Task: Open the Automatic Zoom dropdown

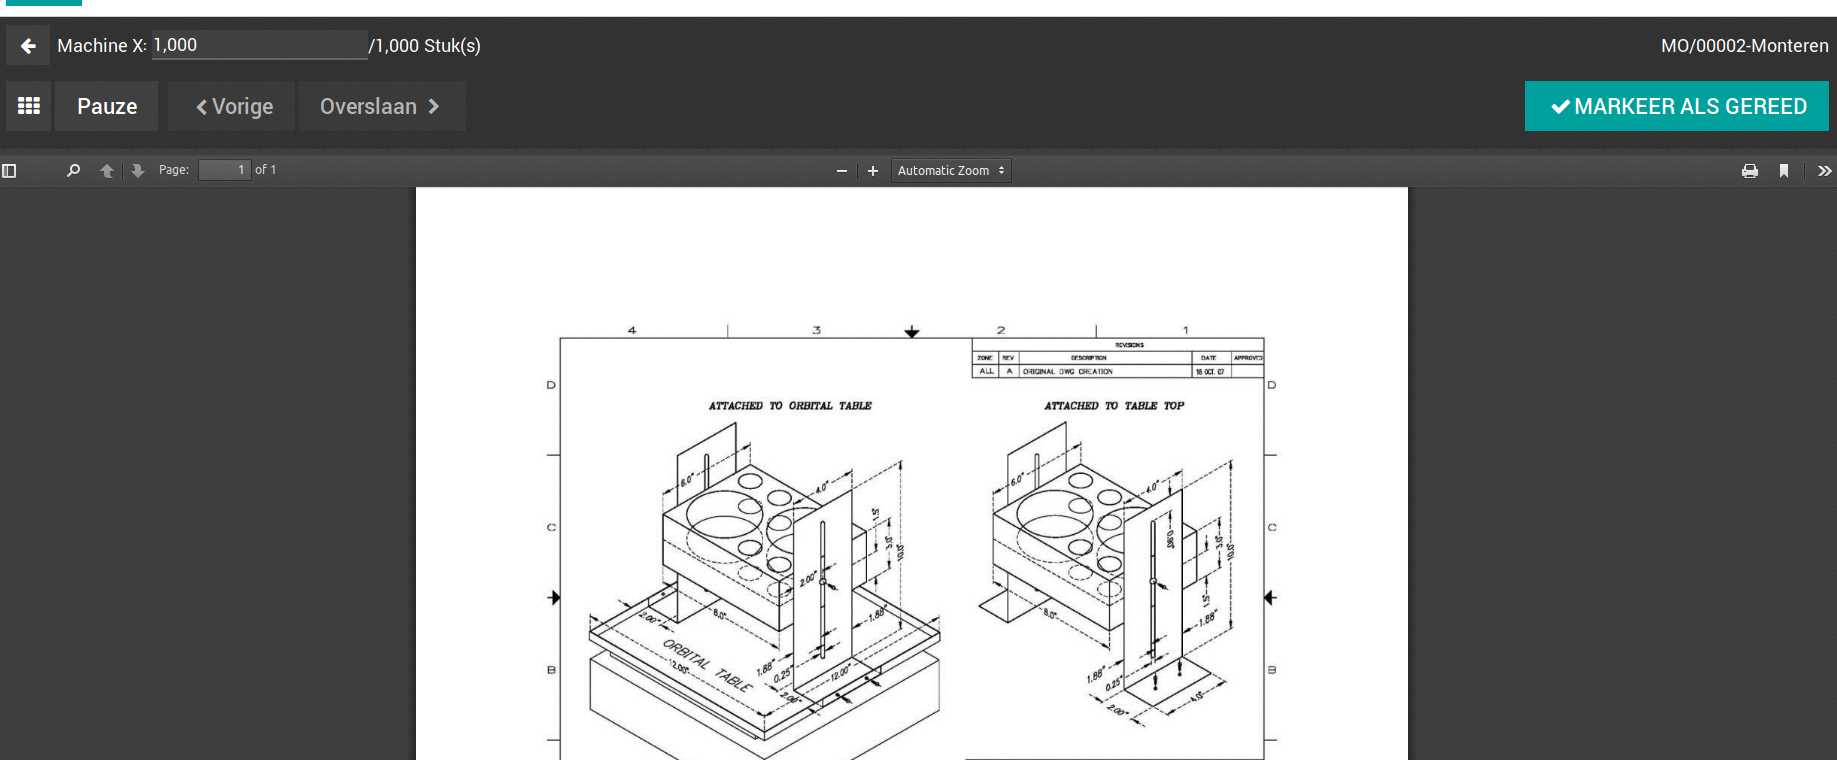Action: coord(951,171)
